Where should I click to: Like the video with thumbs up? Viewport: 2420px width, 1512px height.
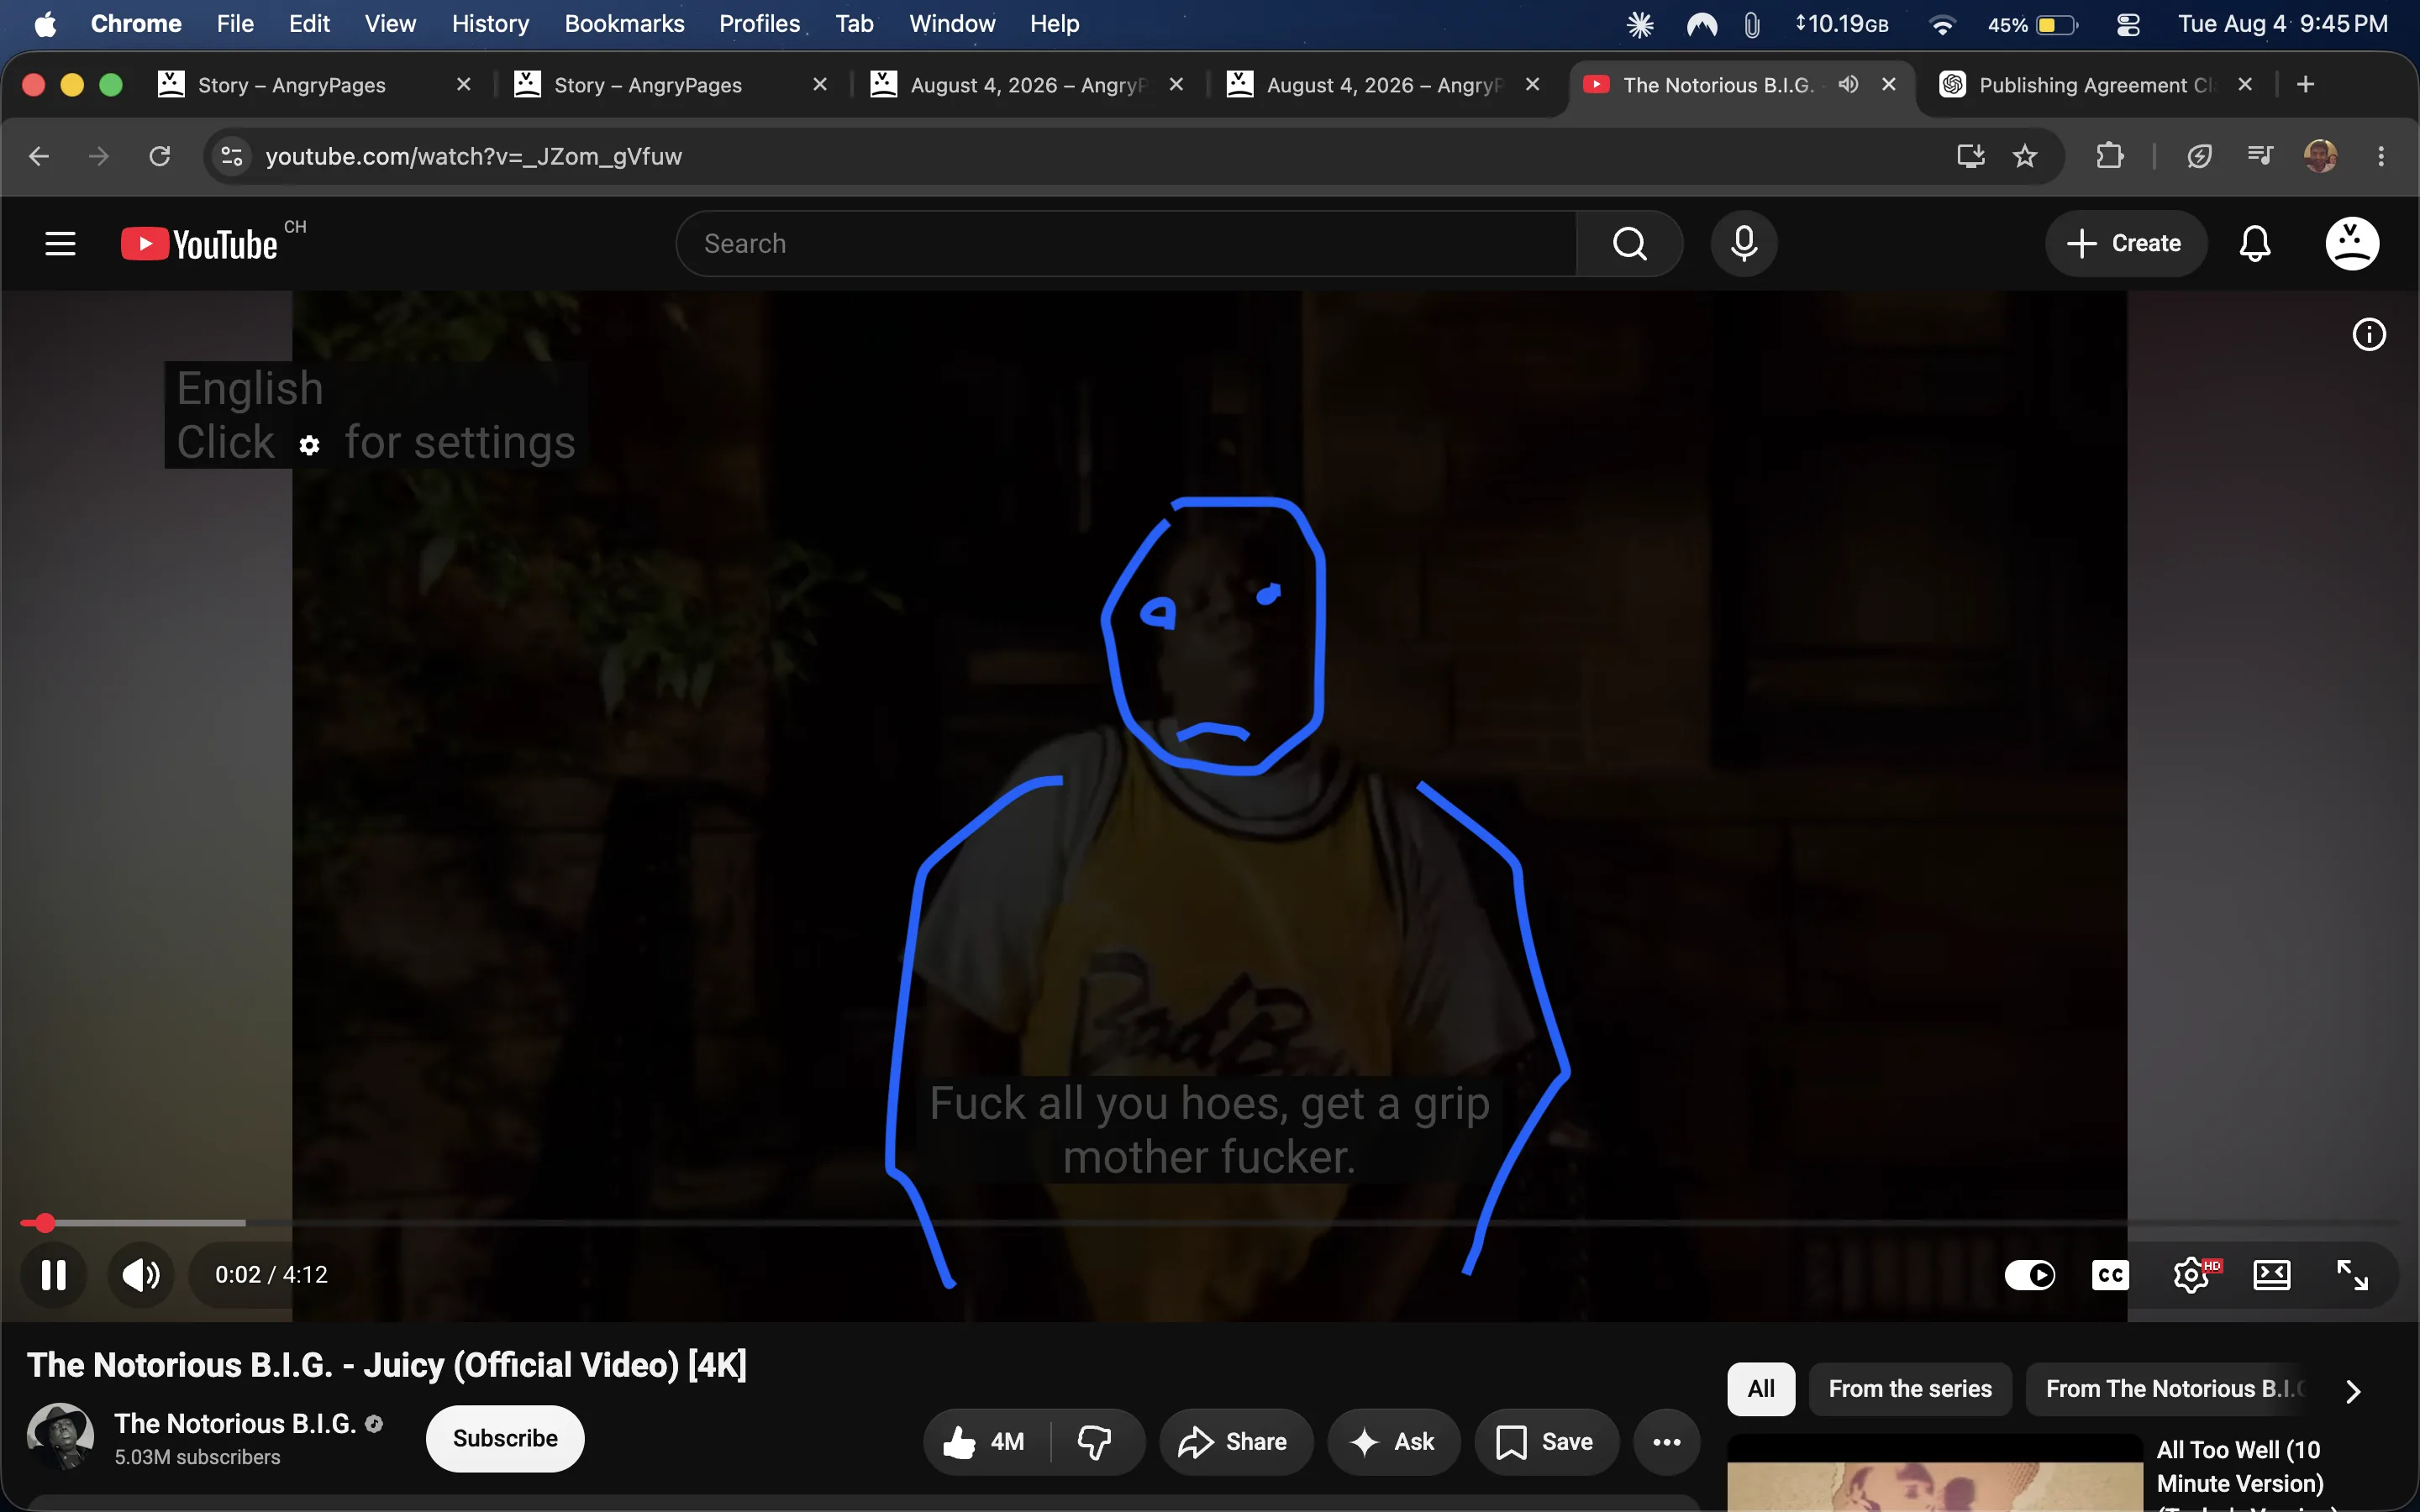(986, 1442)
